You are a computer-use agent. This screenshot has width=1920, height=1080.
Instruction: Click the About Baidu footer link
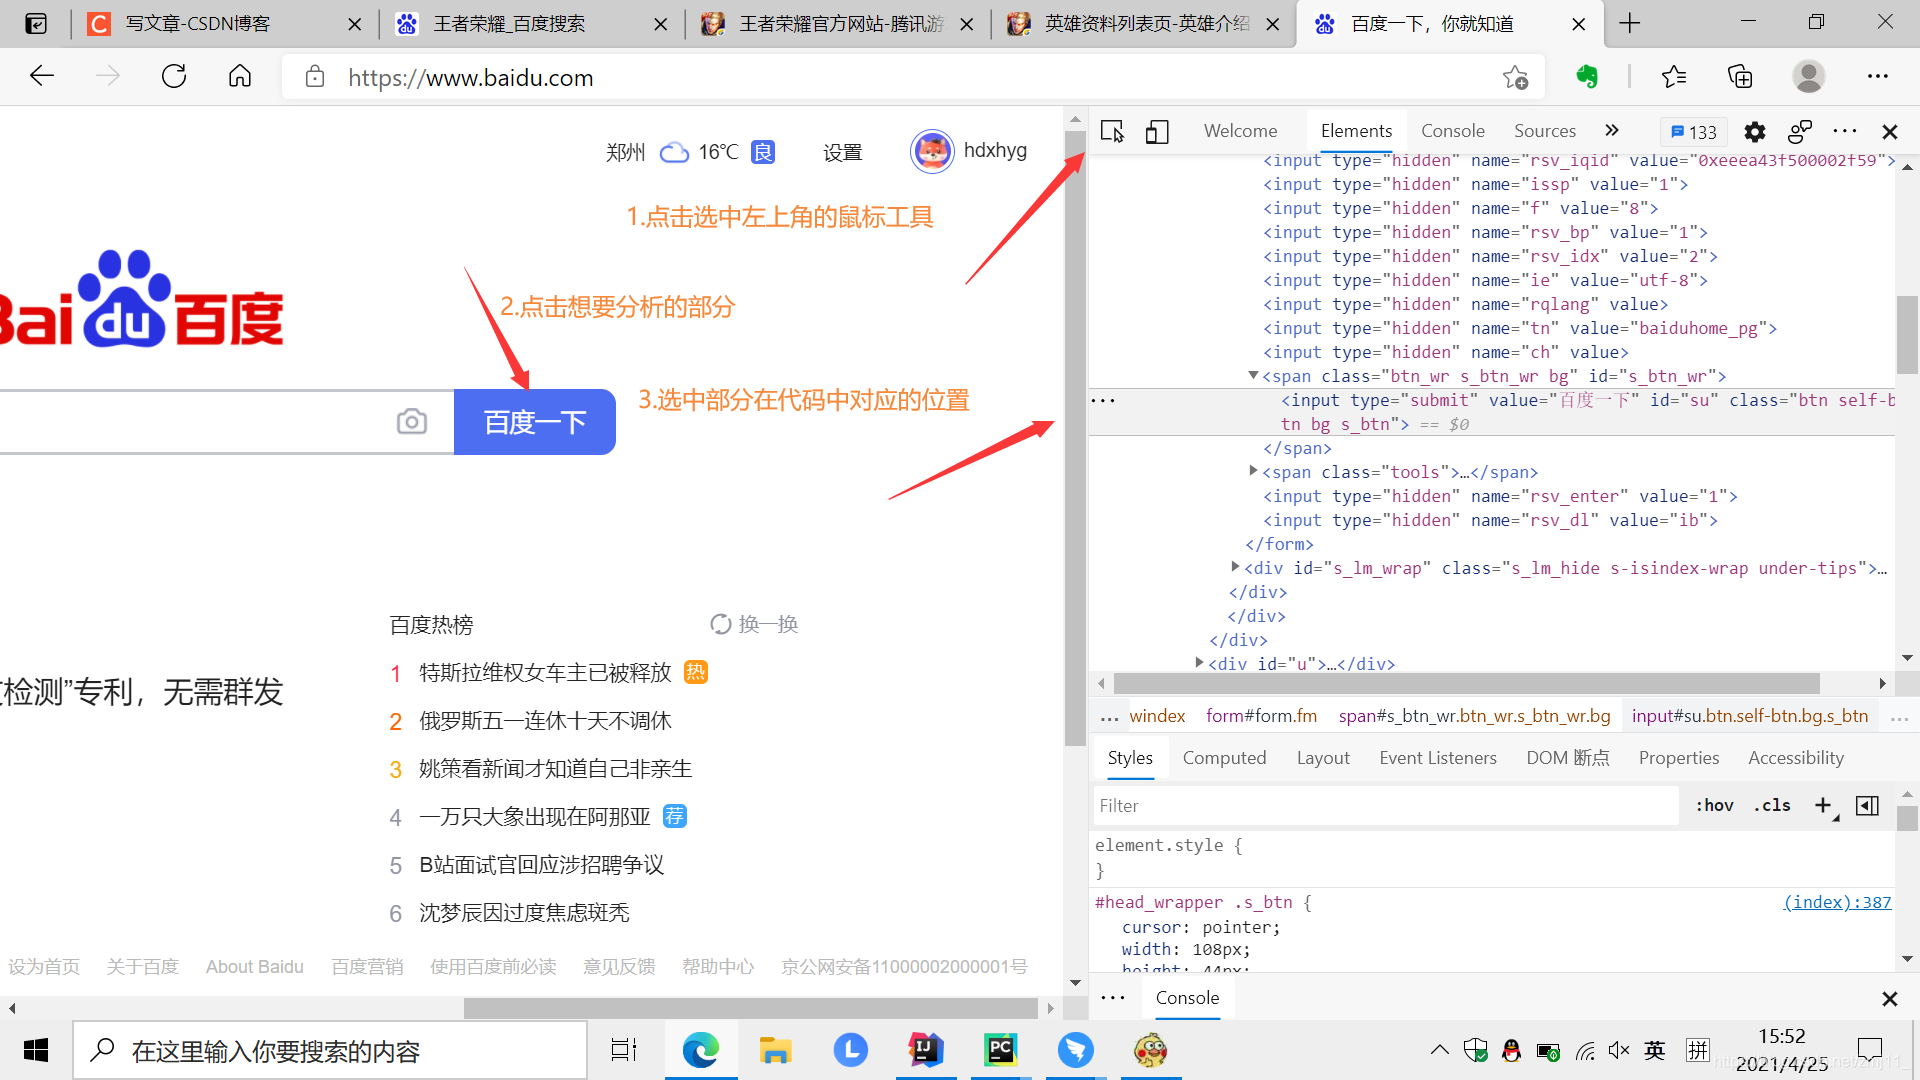255,967
